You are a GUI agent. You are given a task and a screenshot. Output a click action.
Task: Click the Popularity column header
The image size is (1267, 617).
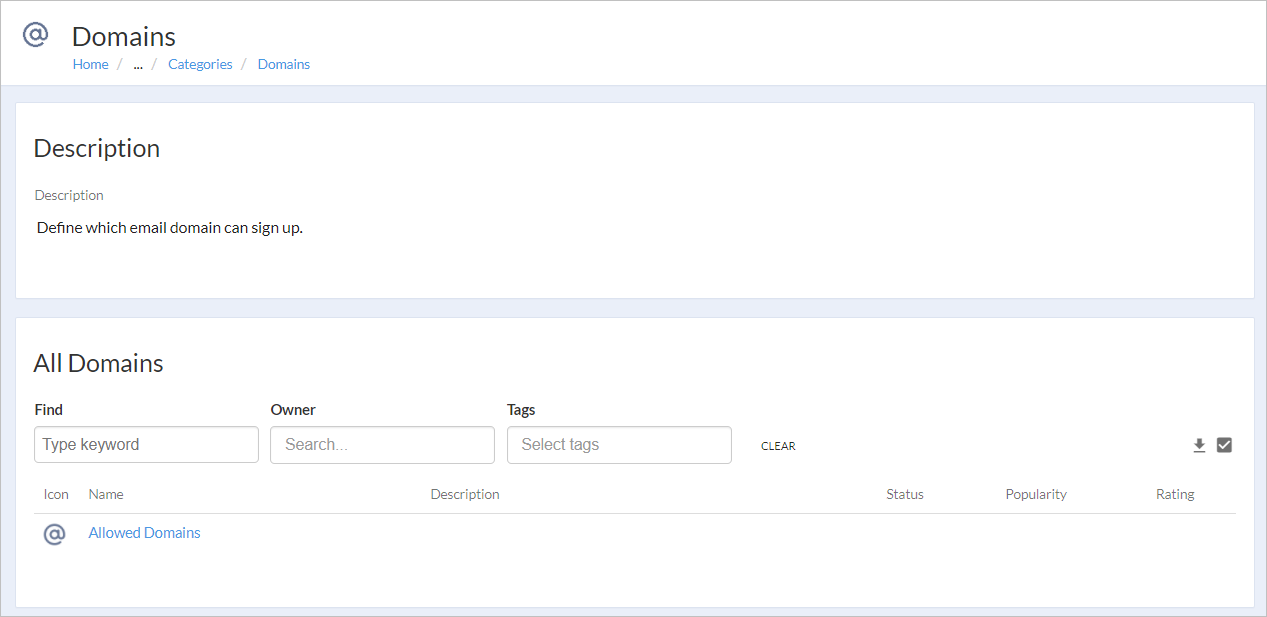(x=1036, y=494)
